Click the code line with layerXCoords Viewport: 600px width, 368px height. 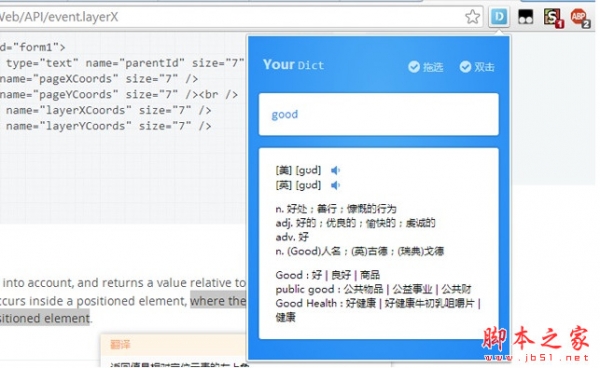(x=109, y=110)
